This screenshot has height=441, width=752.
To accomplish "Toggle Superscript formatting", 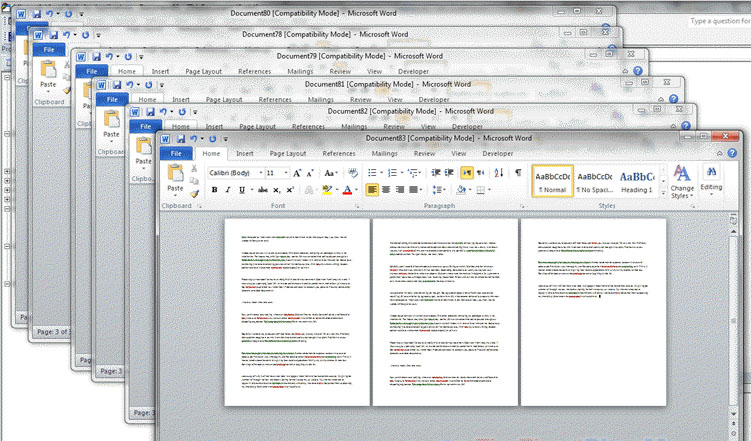I will 290,190.
